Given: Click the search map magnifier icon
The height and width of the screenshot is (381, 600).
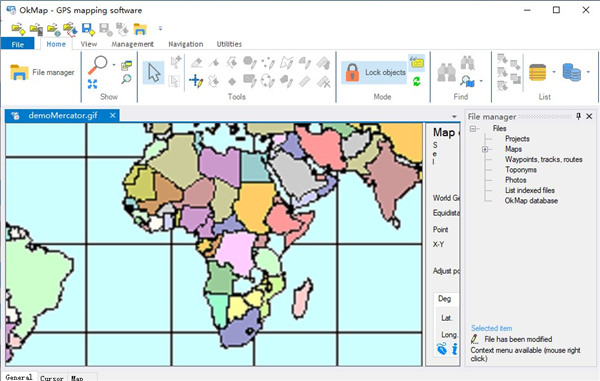Looking at the screenshot, I should (x=468, y=81).
